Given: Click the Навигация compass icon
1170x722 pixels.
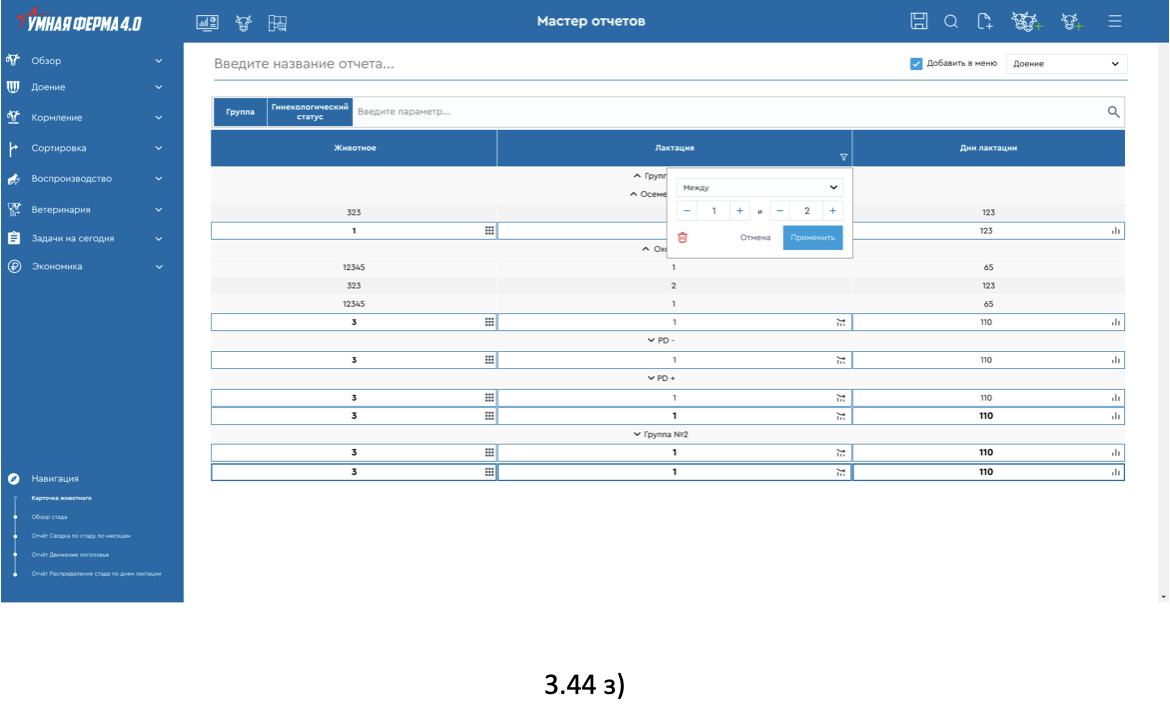Looking at the screenshot, I should [13, 479].
